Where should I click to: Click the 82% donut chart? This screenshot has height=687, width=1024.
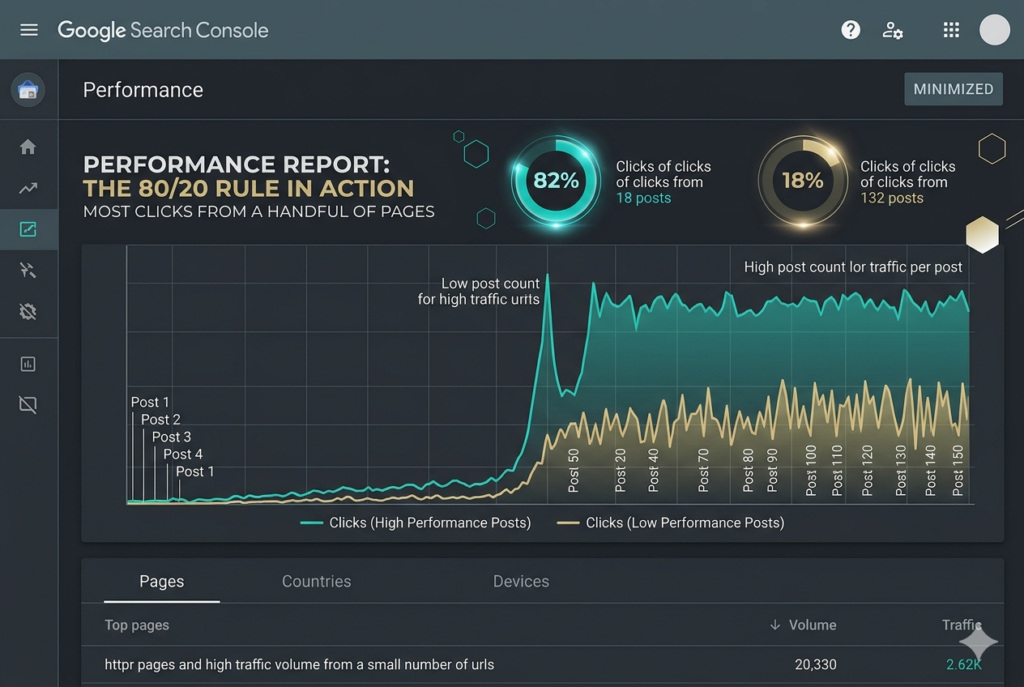point(556,181)
